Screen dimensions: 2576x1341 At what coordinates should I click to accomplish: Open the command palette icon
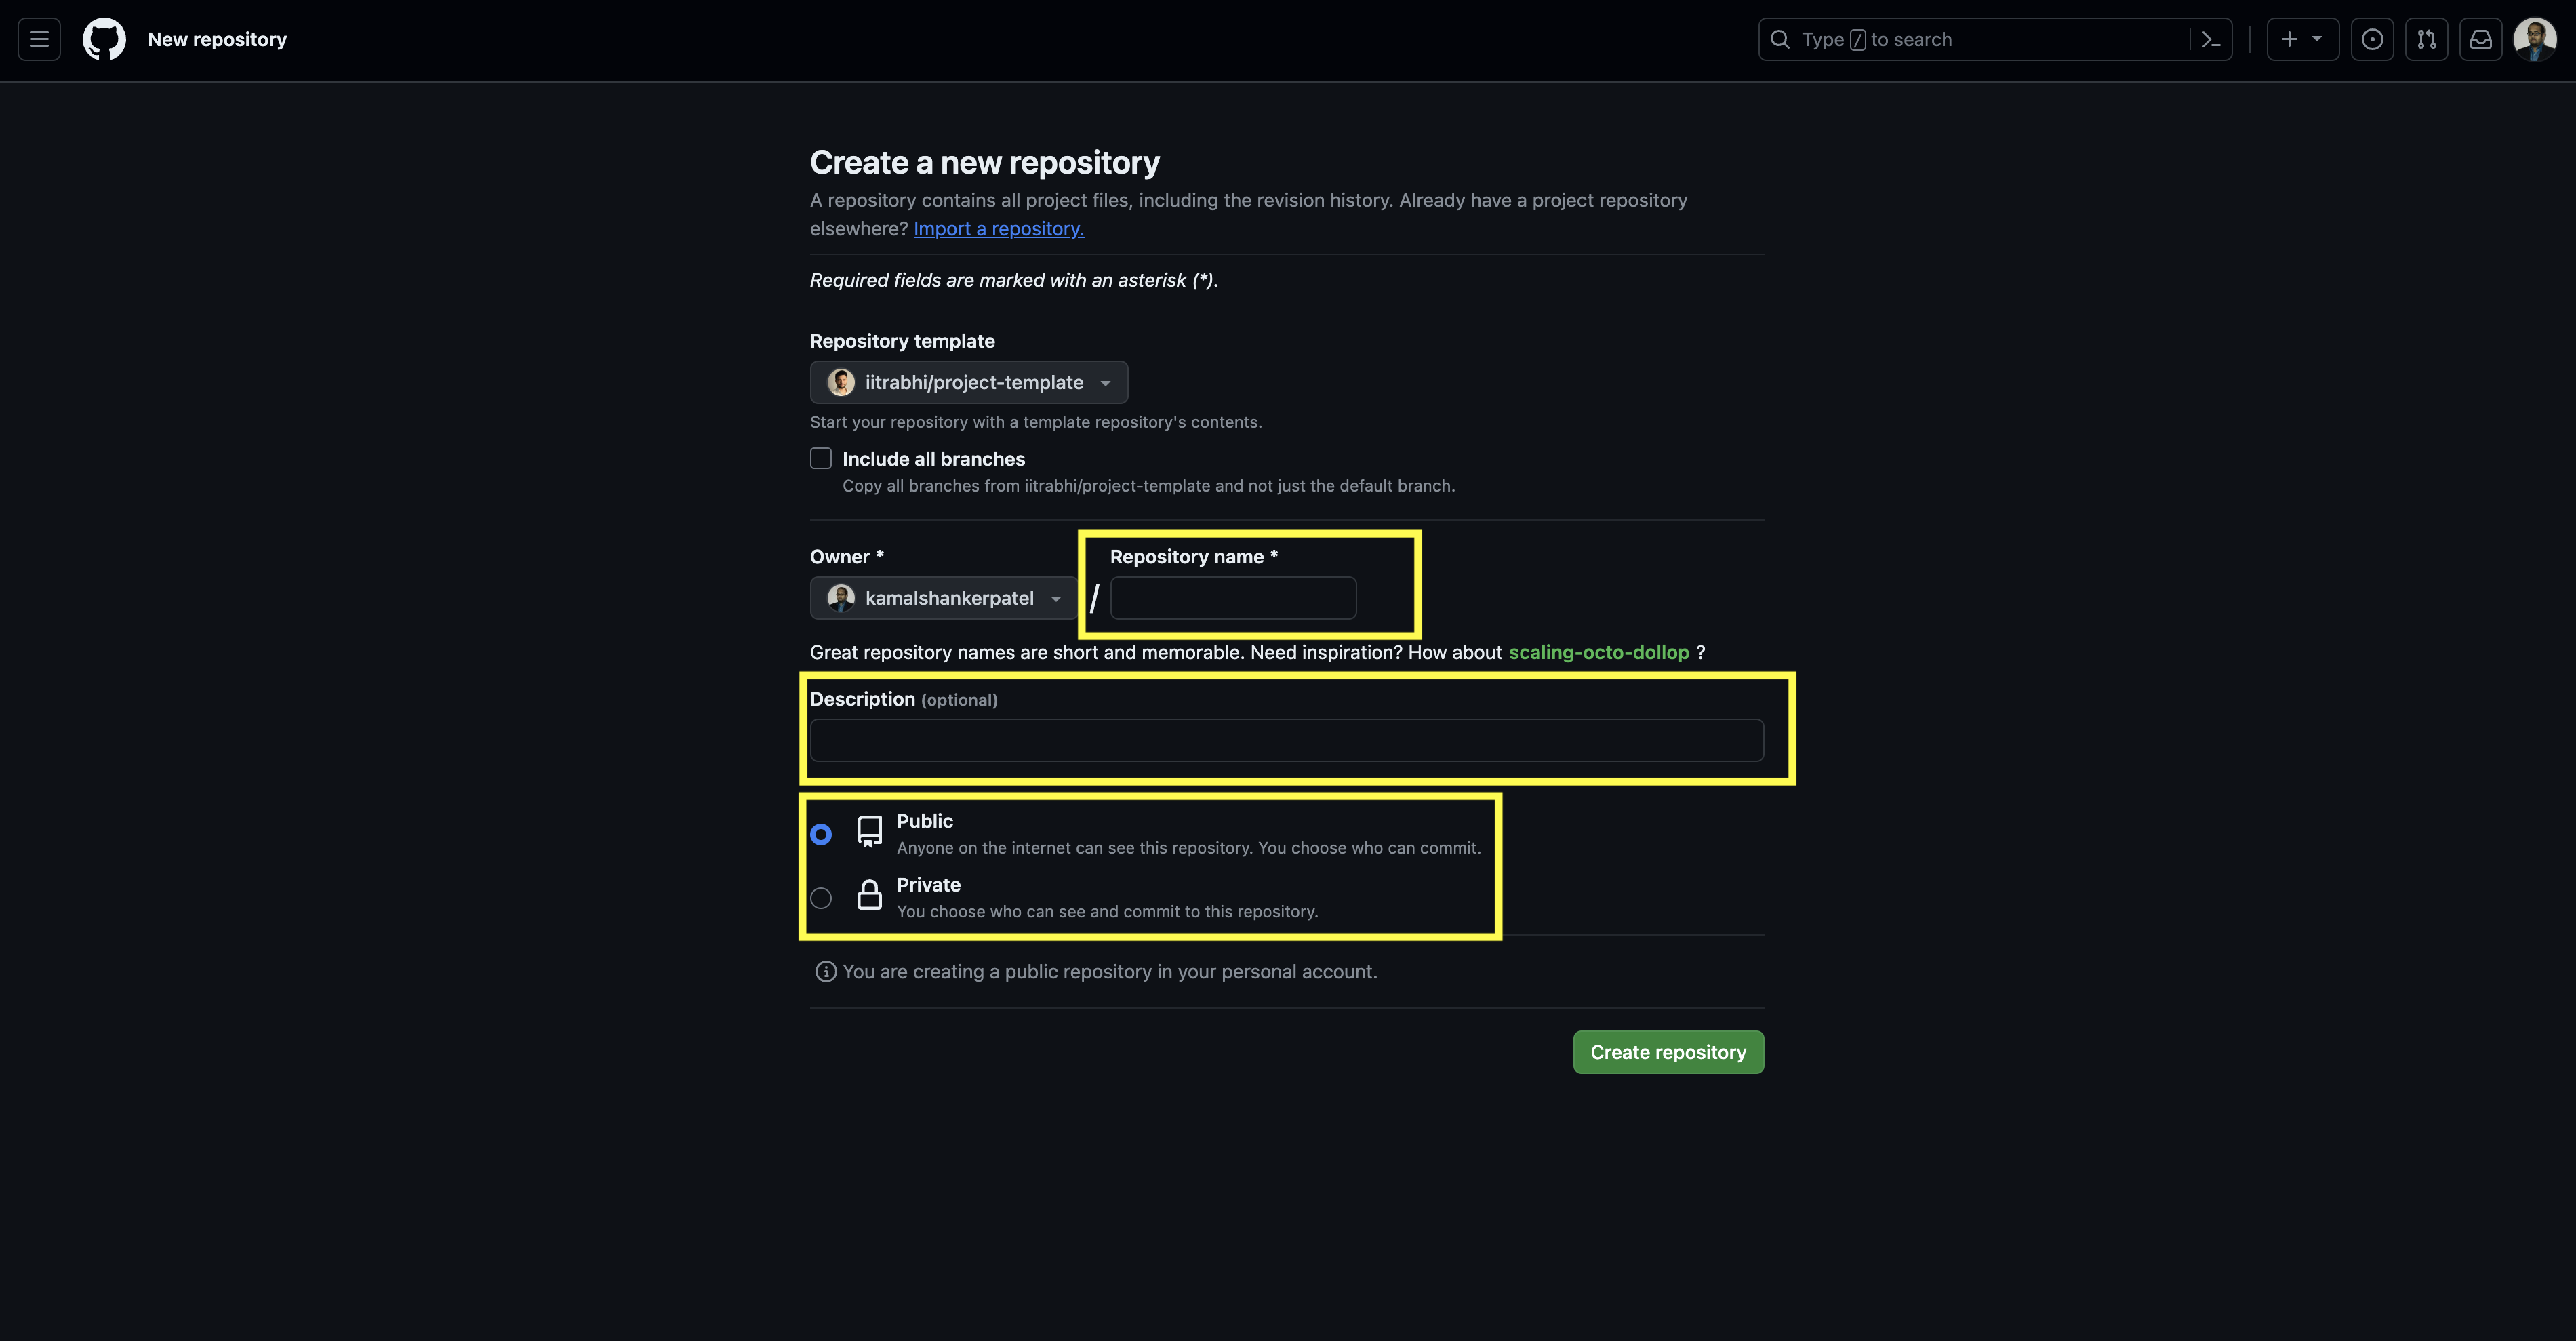[2211, 39]
